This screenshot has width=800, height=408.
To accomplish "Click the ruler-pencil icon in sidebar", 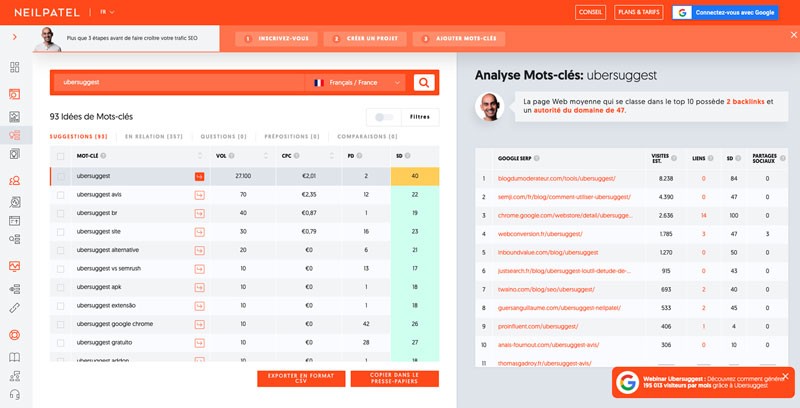I will (x=15, y=308).
